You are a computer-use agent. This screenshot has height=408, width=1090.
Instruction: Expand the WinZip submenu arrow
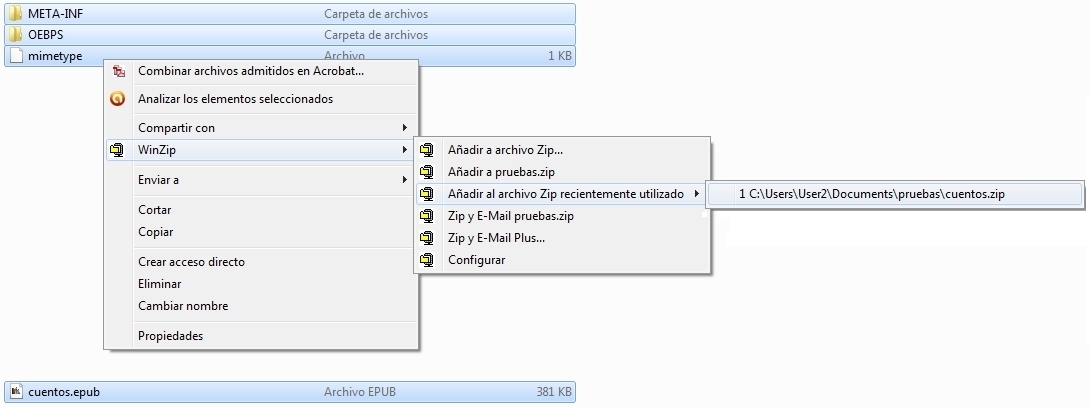pyautogui.click(x=405, y=149)
